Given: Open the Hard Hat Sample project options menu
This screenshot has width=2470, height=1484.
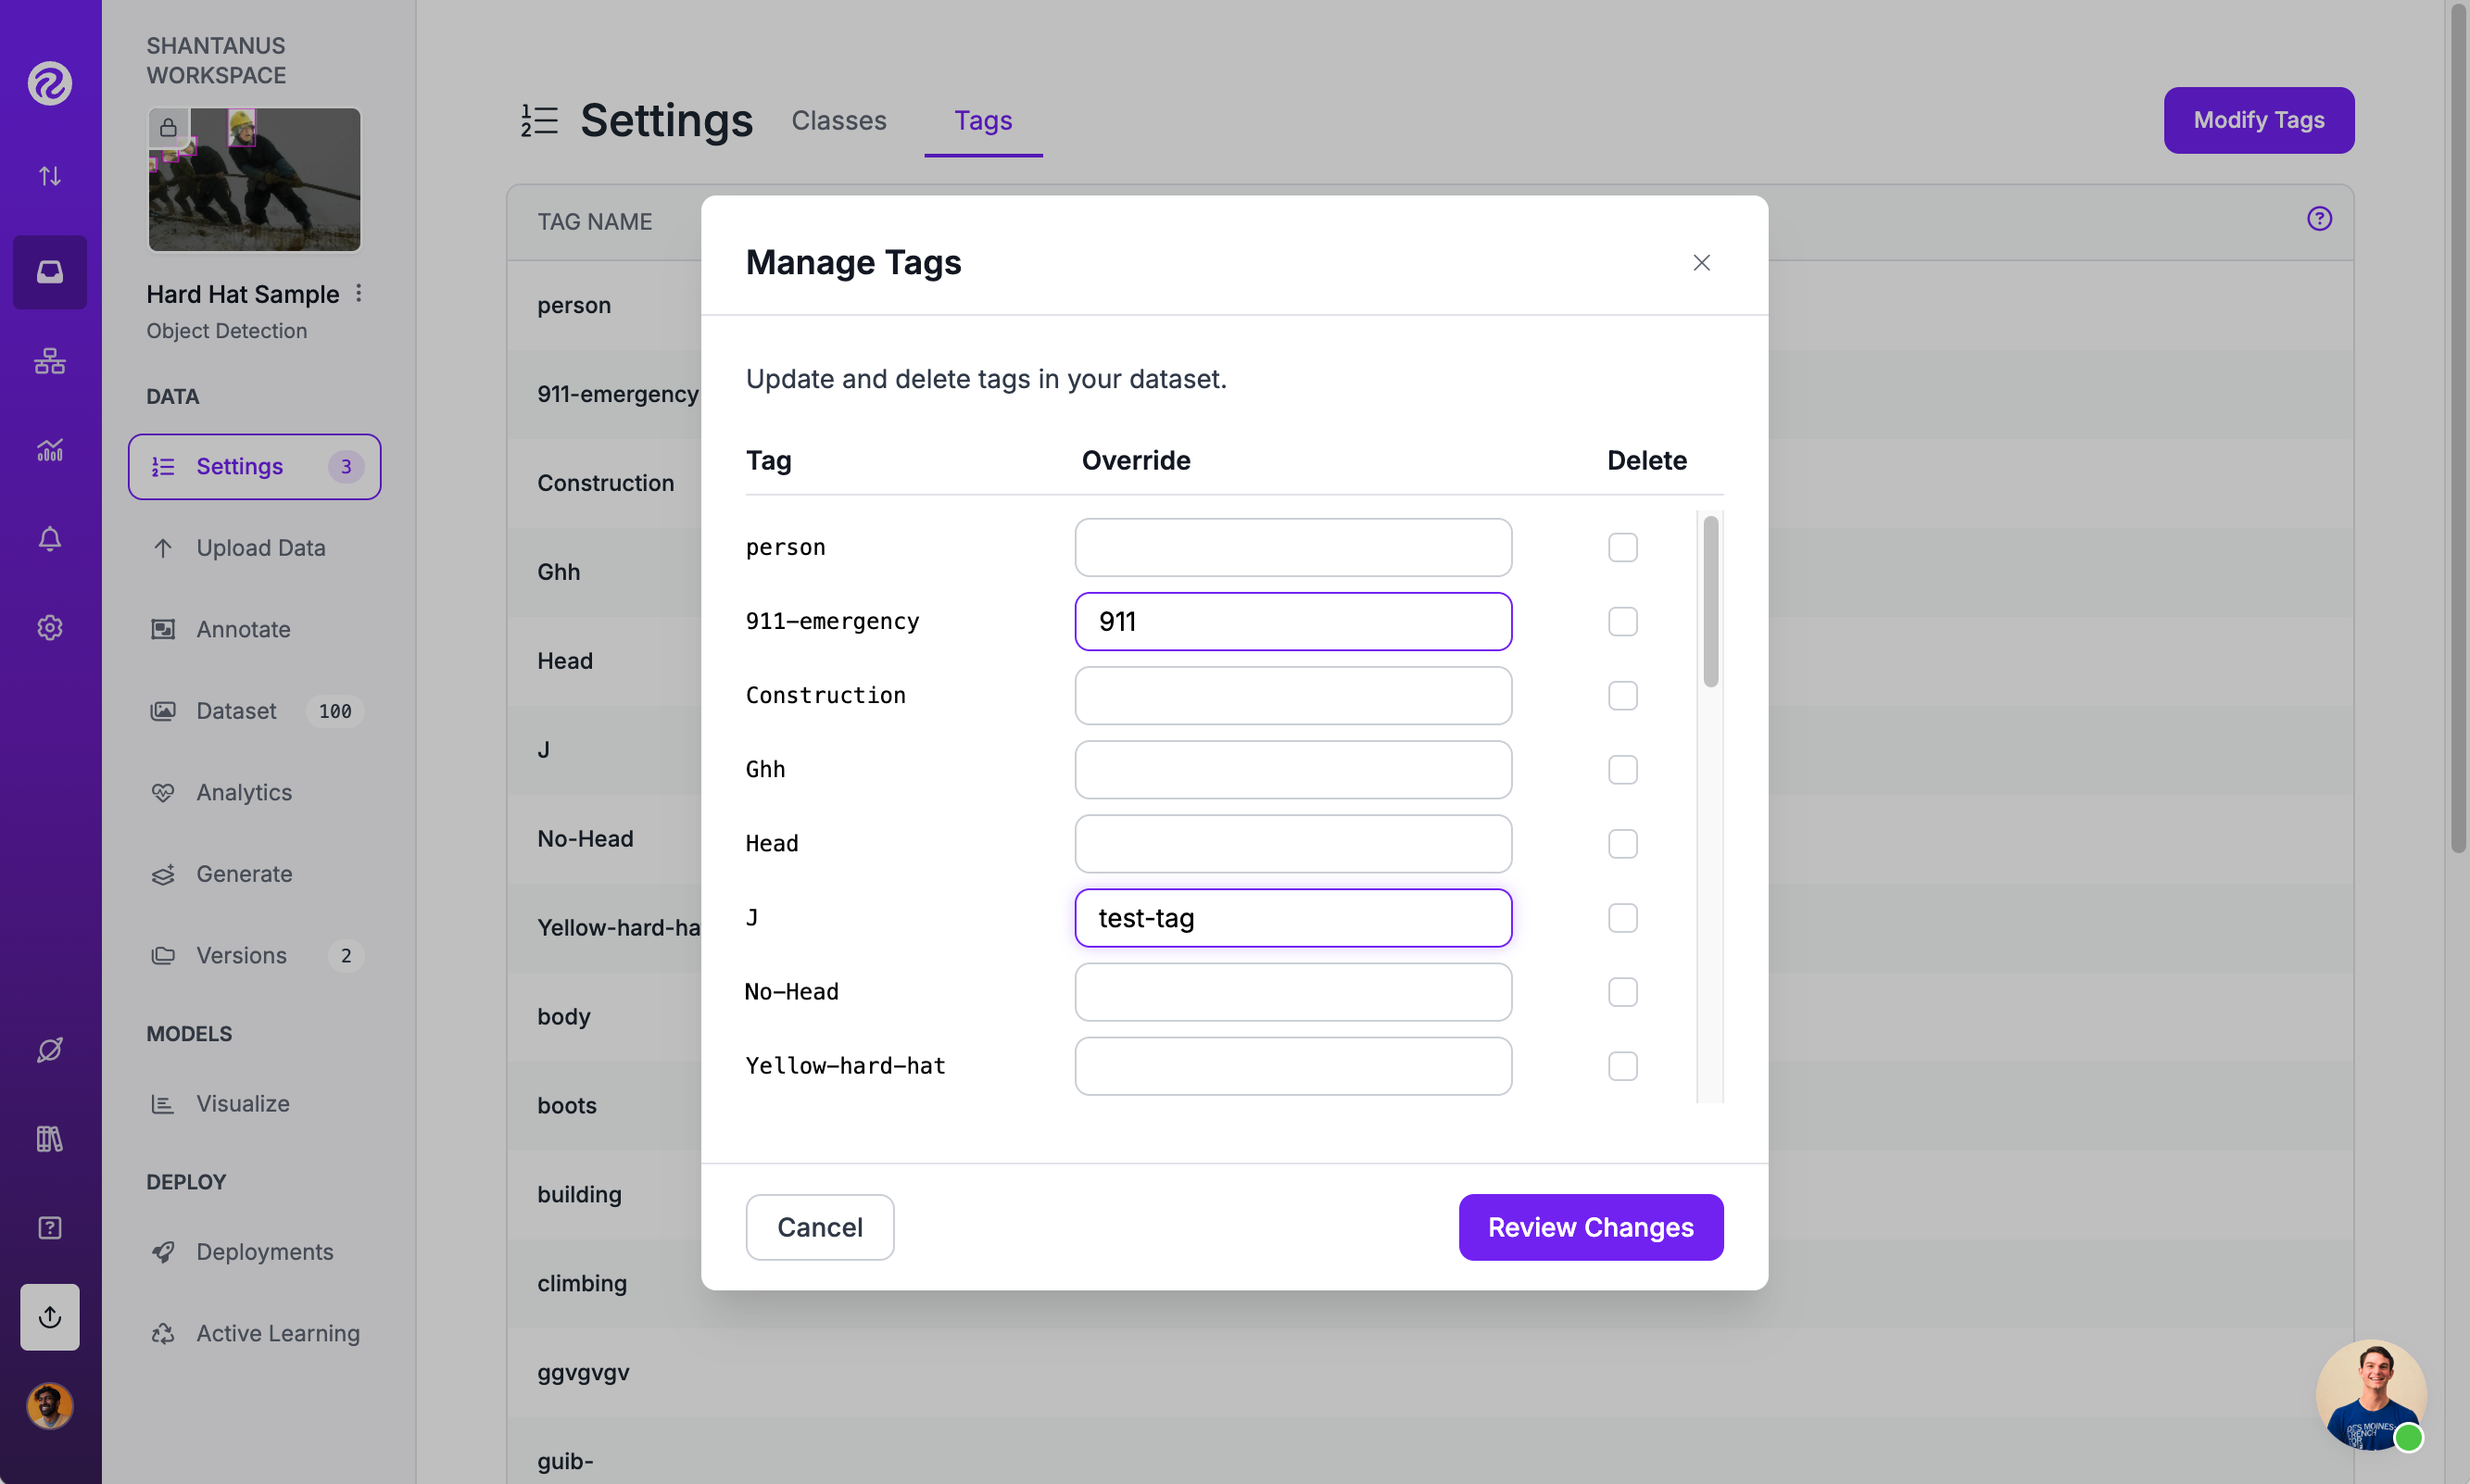Looking at the screenshot, I should (359, 293).
